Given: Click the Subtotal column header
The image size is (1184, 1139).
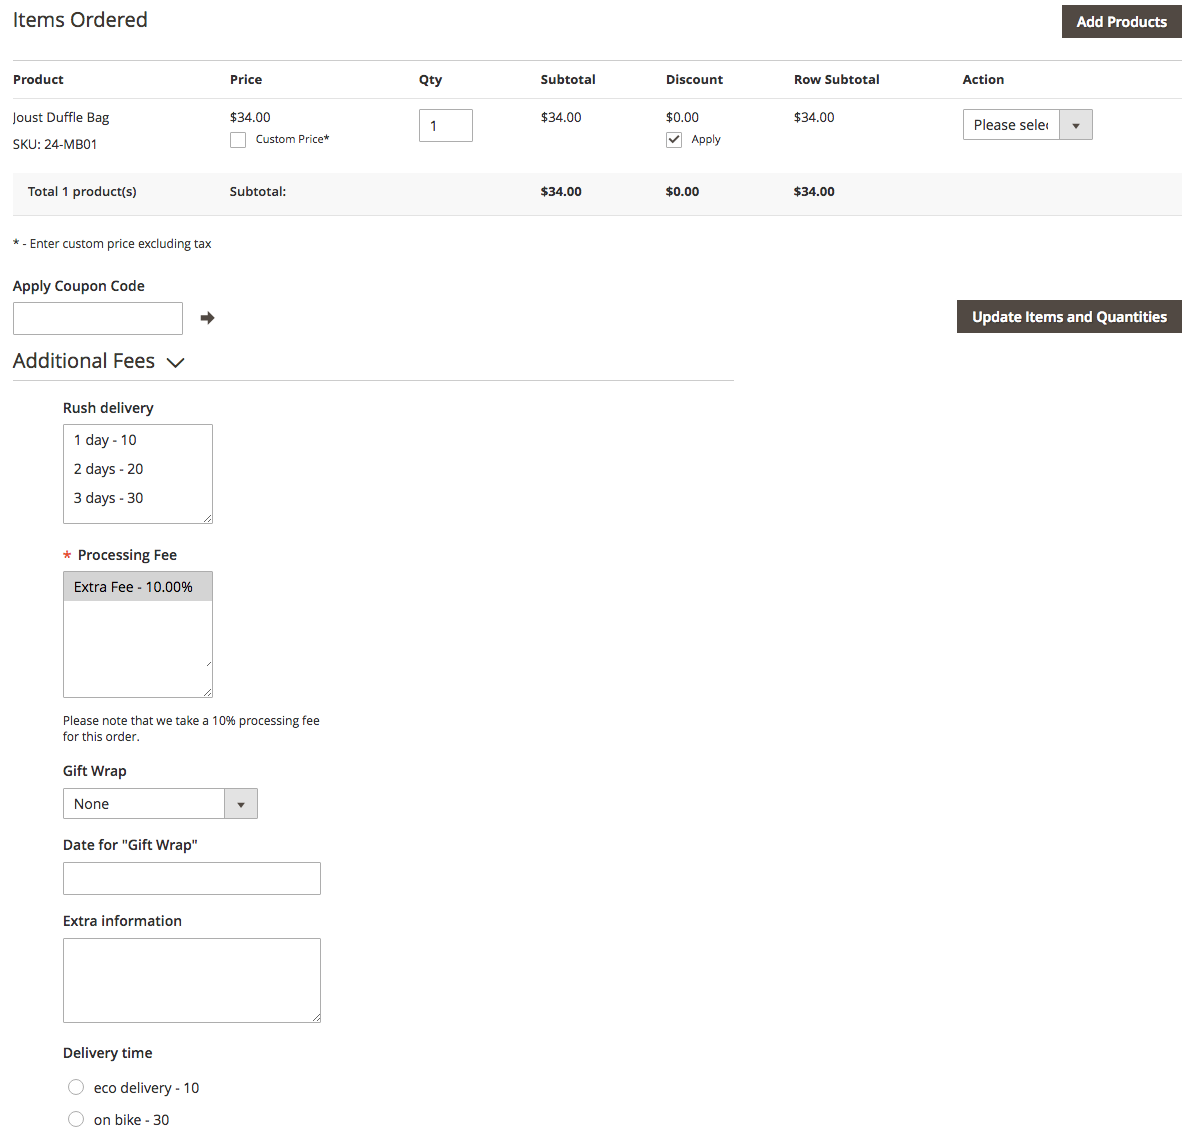Looking at the screenshot, I should click(568, 79).
